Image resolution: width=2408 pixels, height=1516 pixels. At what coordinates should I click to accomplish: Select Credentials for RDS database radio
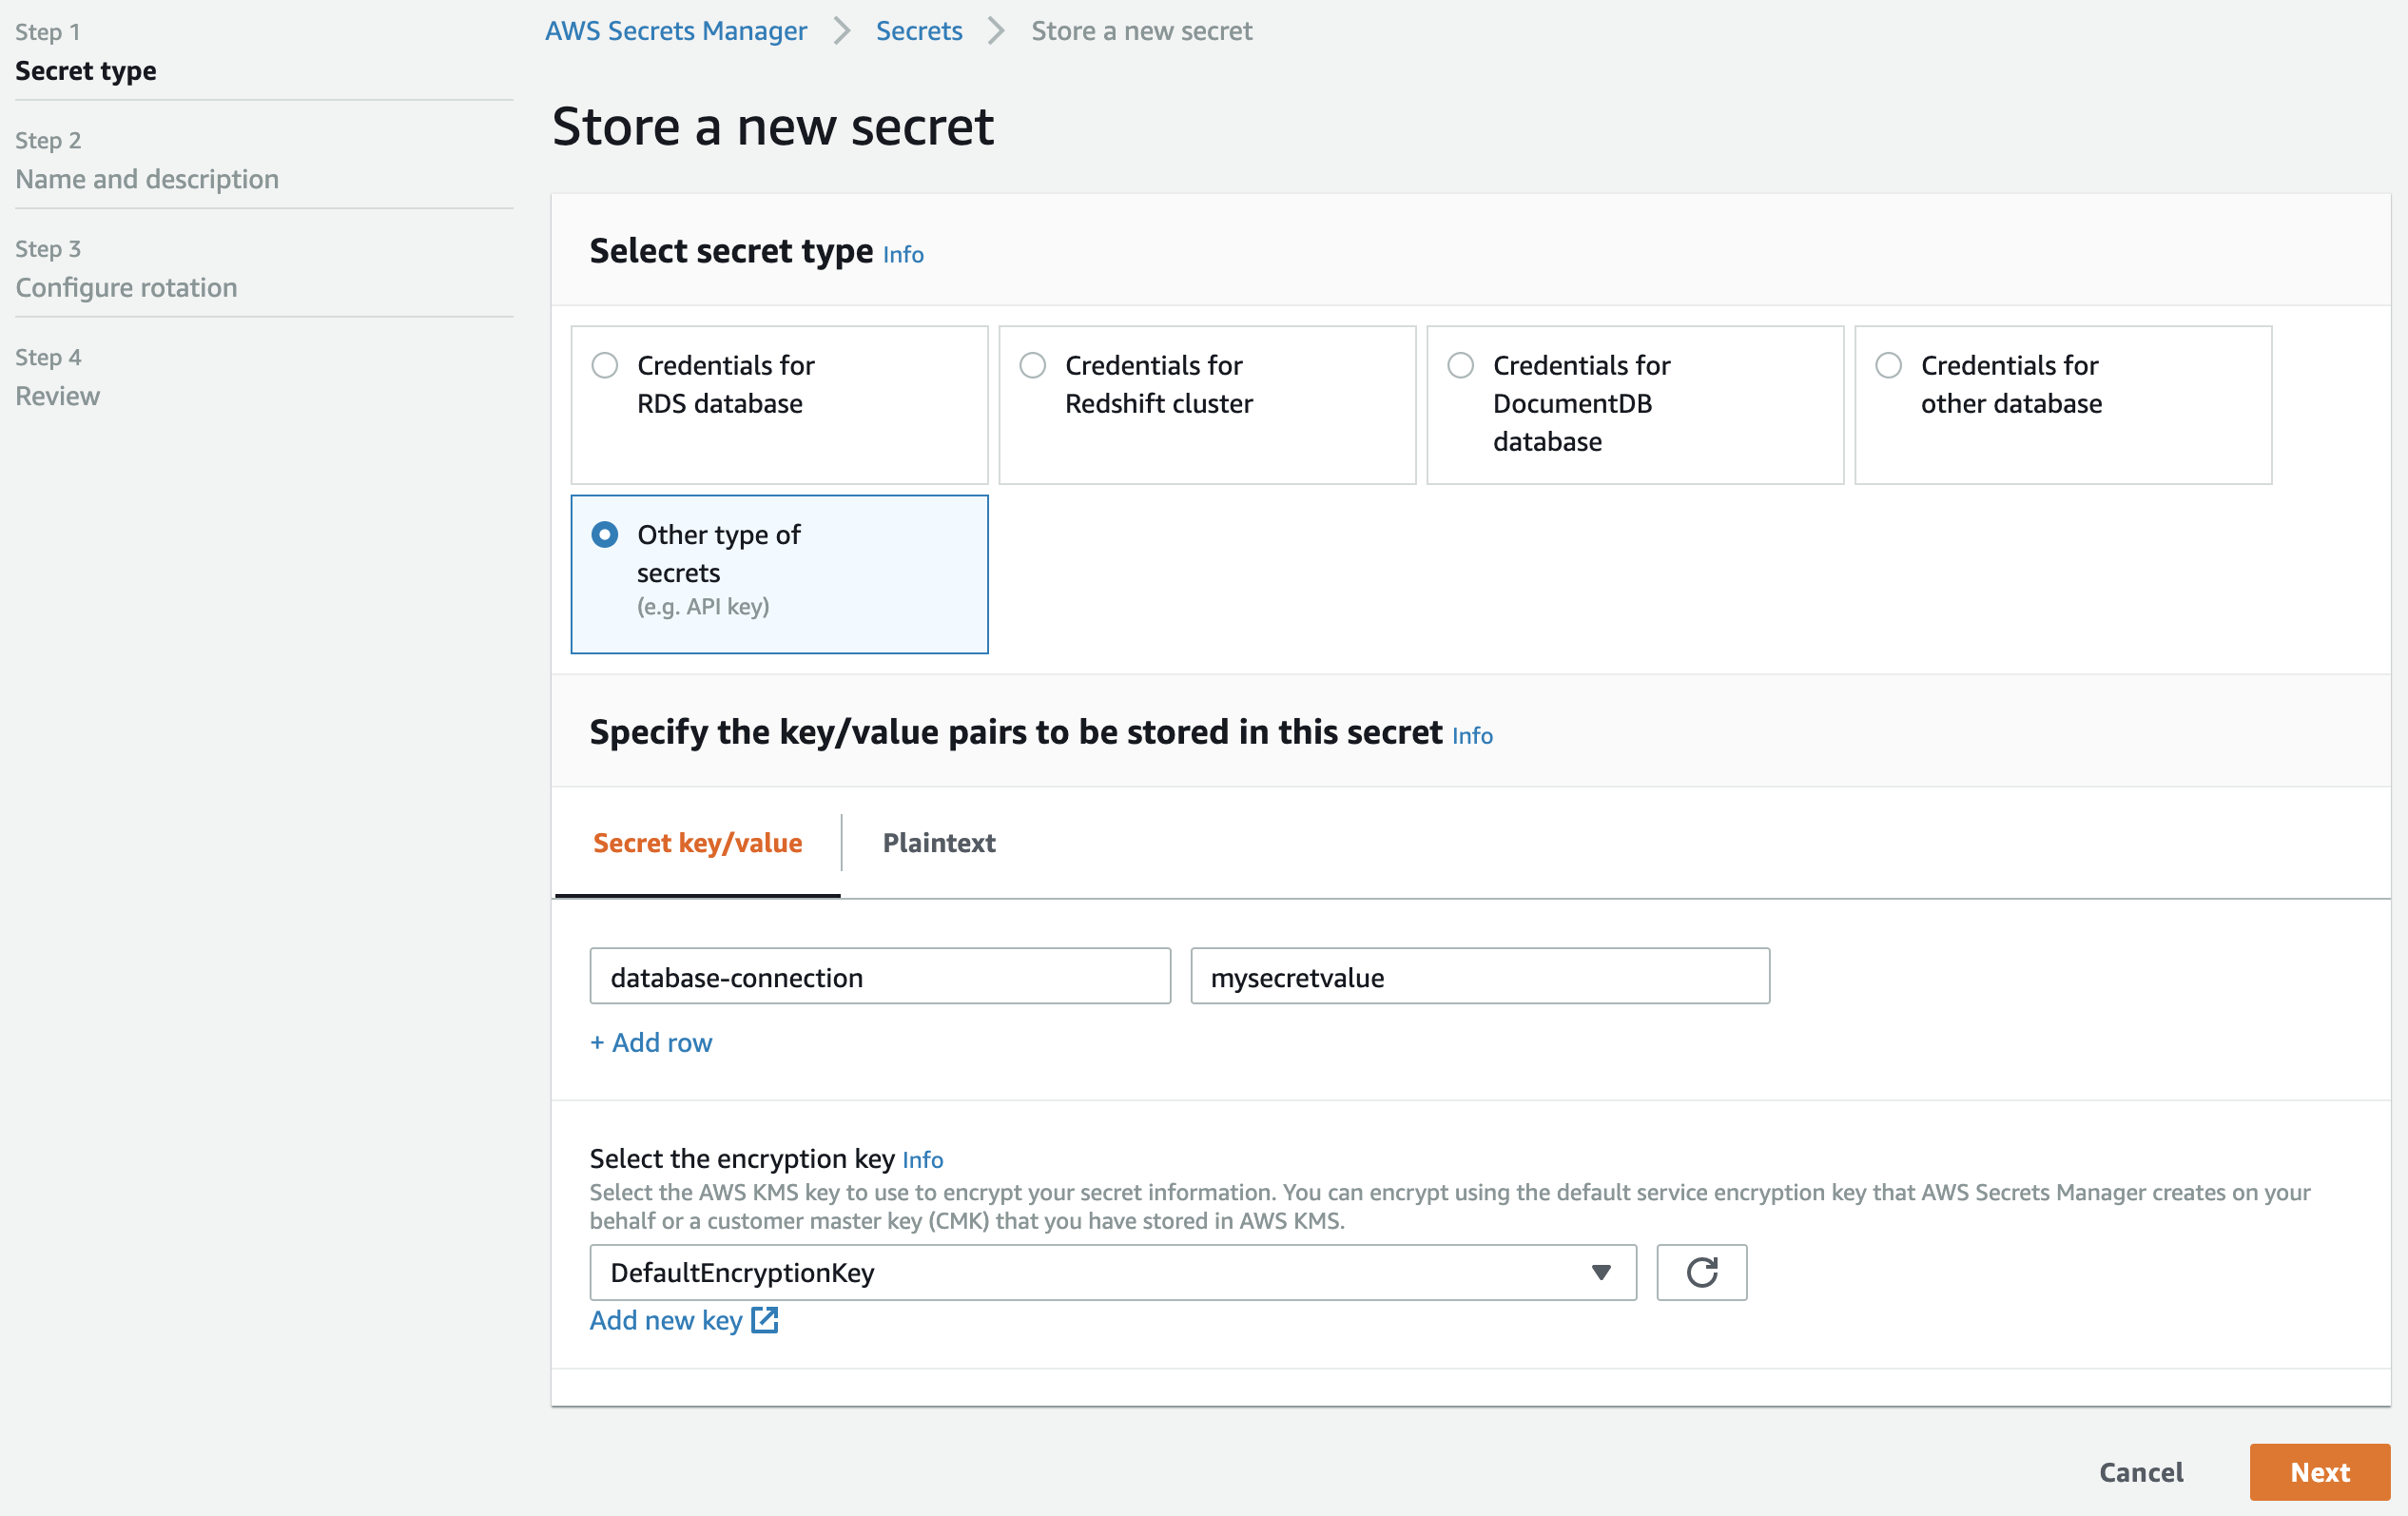(x=605, y=365)
